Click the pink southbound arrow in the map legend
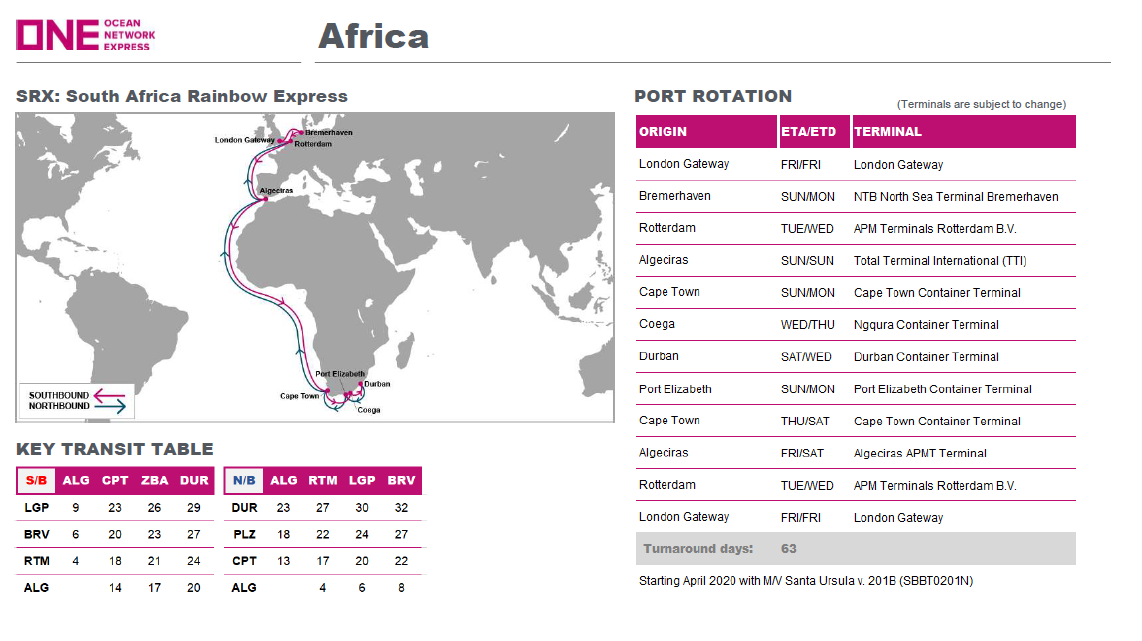The height and width of the screenshot is (641, 1142). (109, 395)
